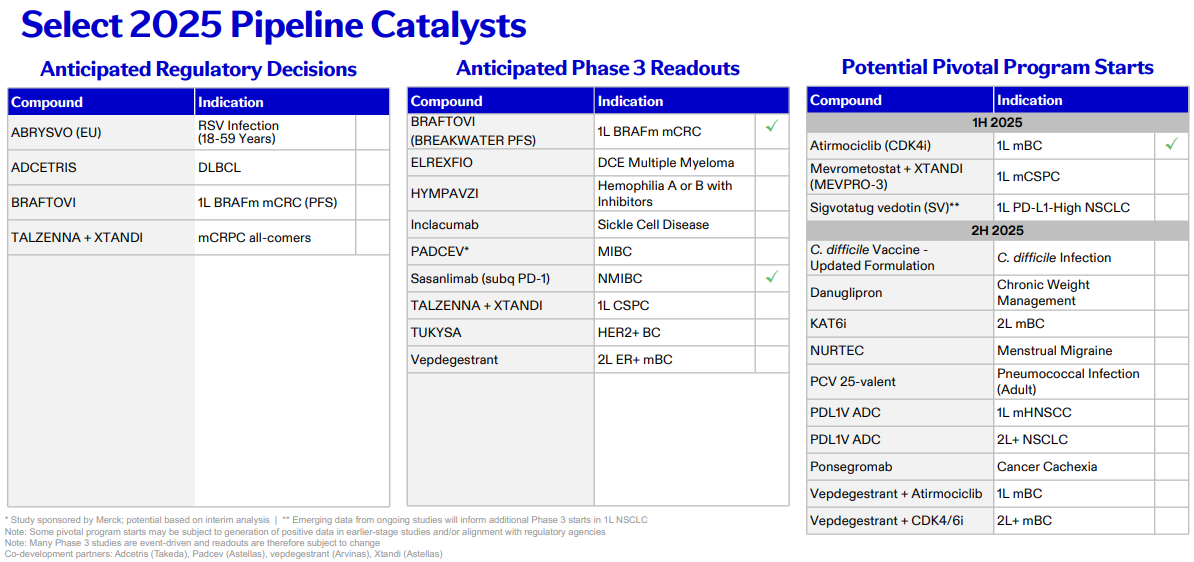Screen dimensions: 1194x562
Task: Click the '1H 2025' section row
Action: tap(998, 122)
